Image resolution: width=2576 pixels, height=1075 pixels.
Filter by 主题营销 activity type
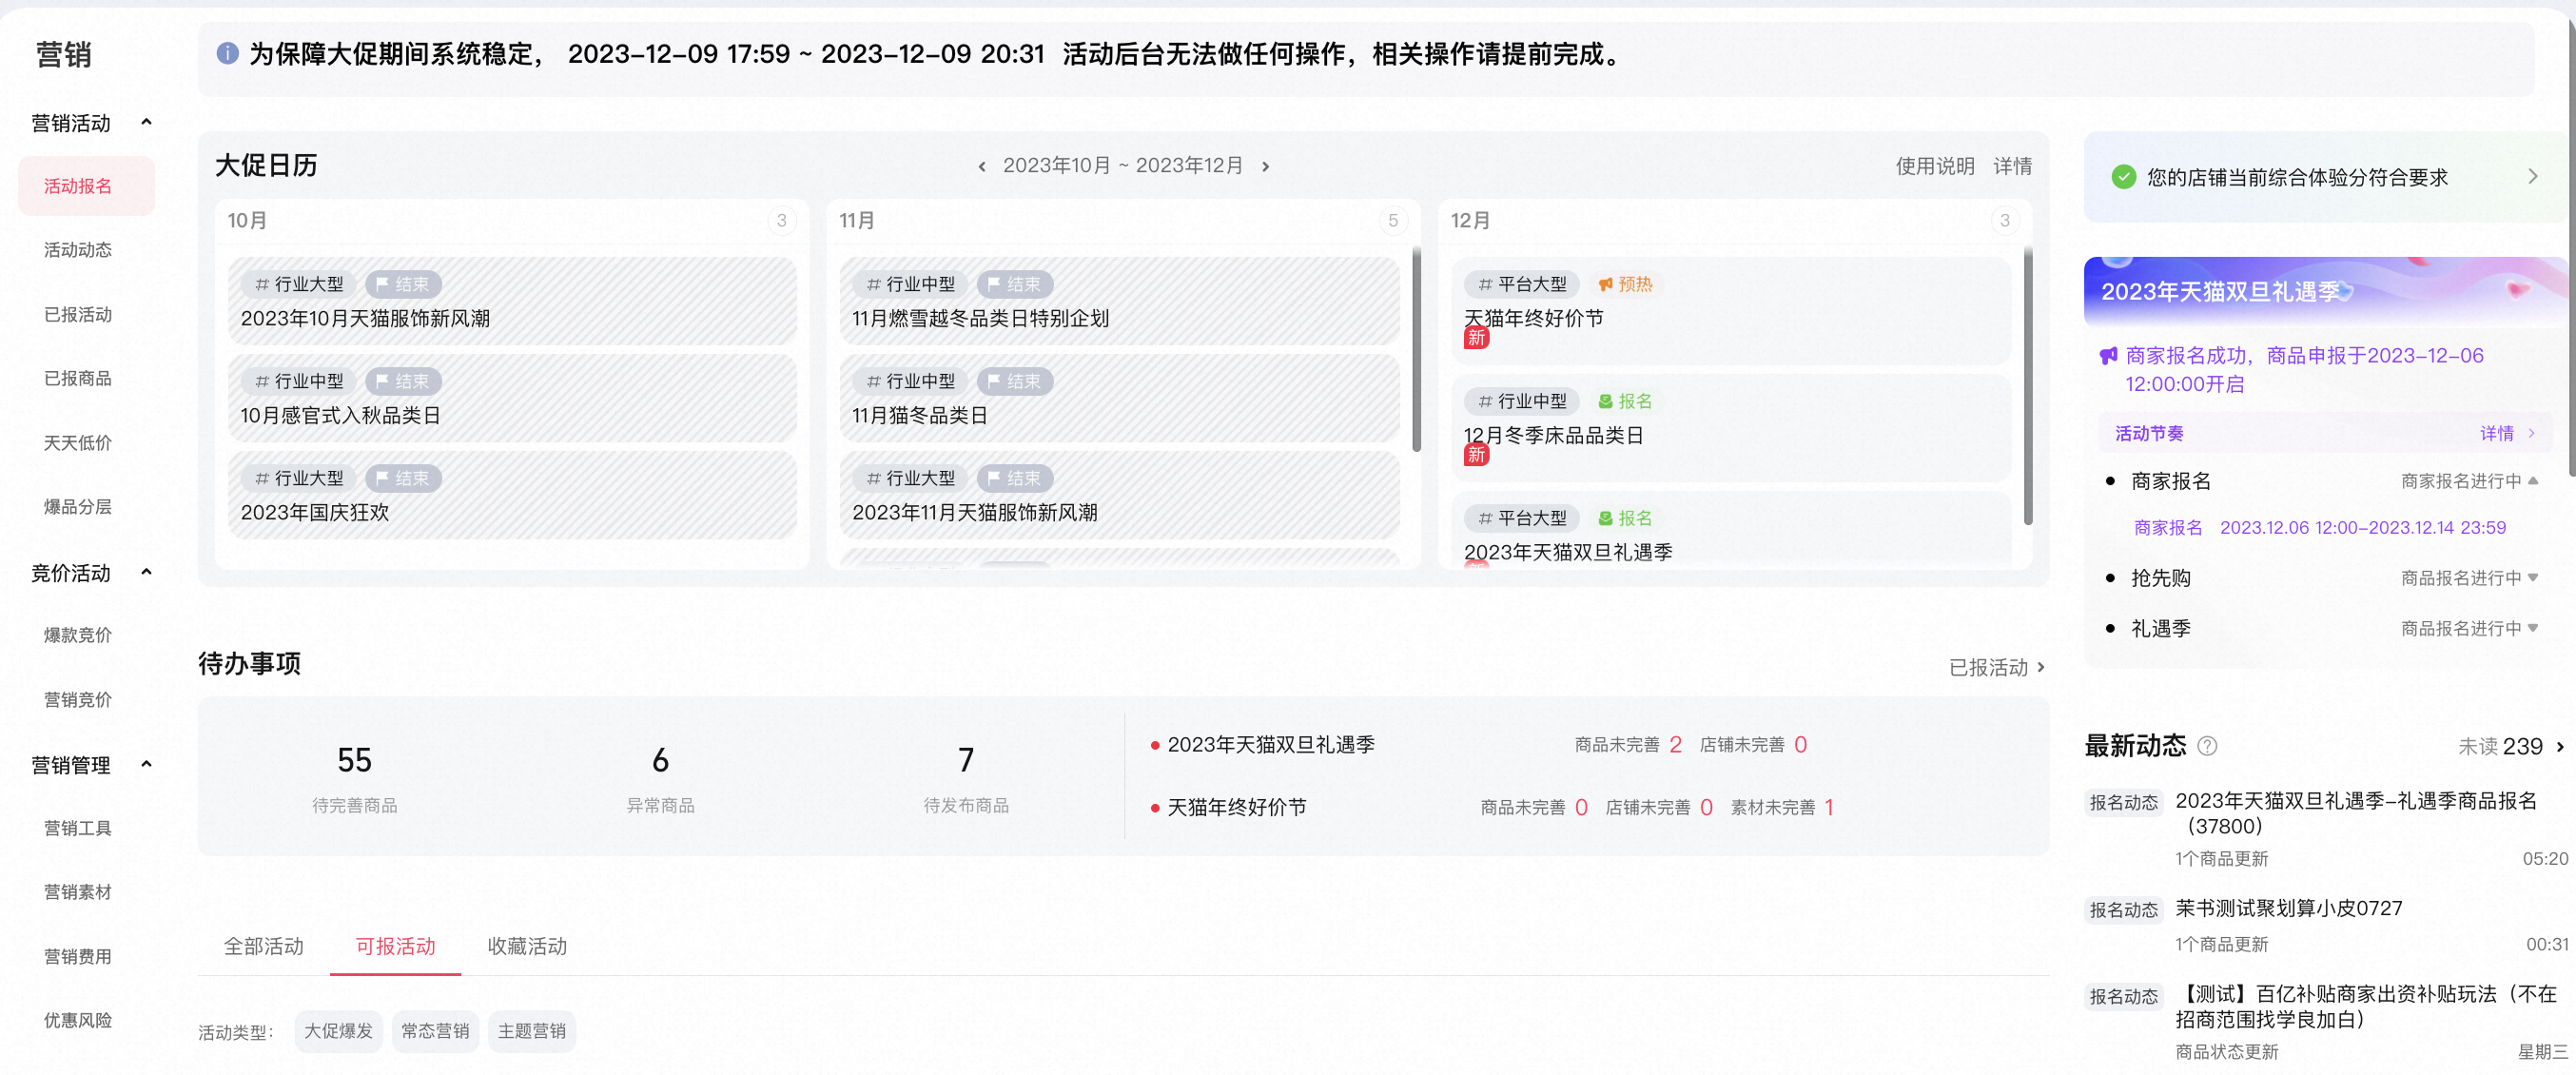tap(532, 1031)
